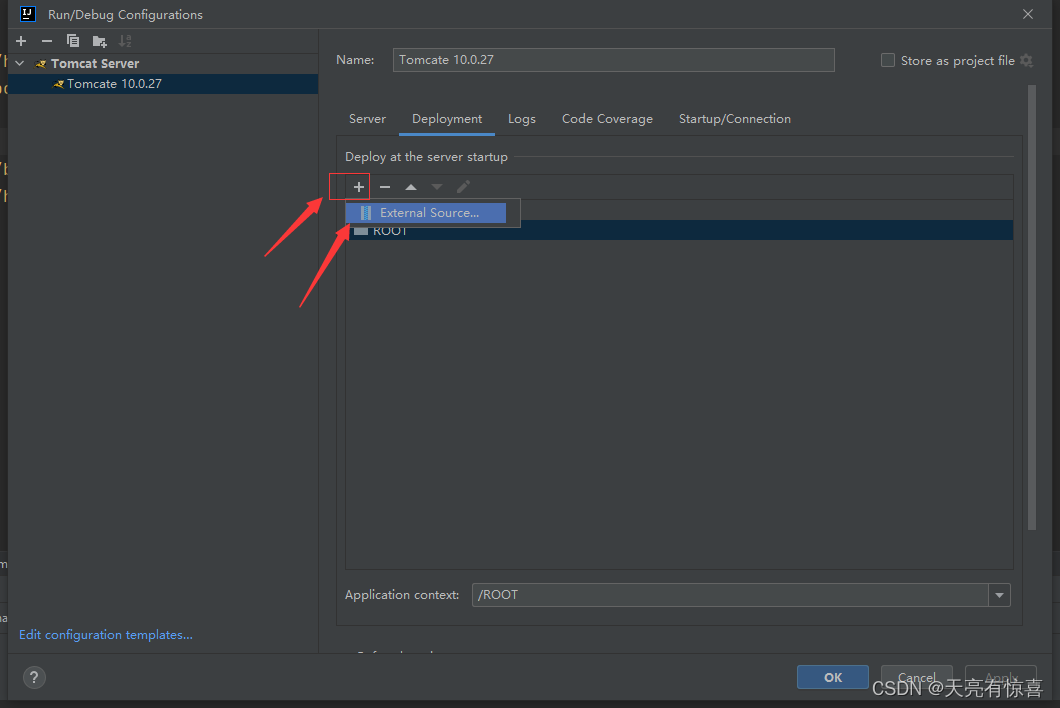Viewport: 1060px width, 708px height.
Task: Confirm with the OK button
Action: point(833,677)
